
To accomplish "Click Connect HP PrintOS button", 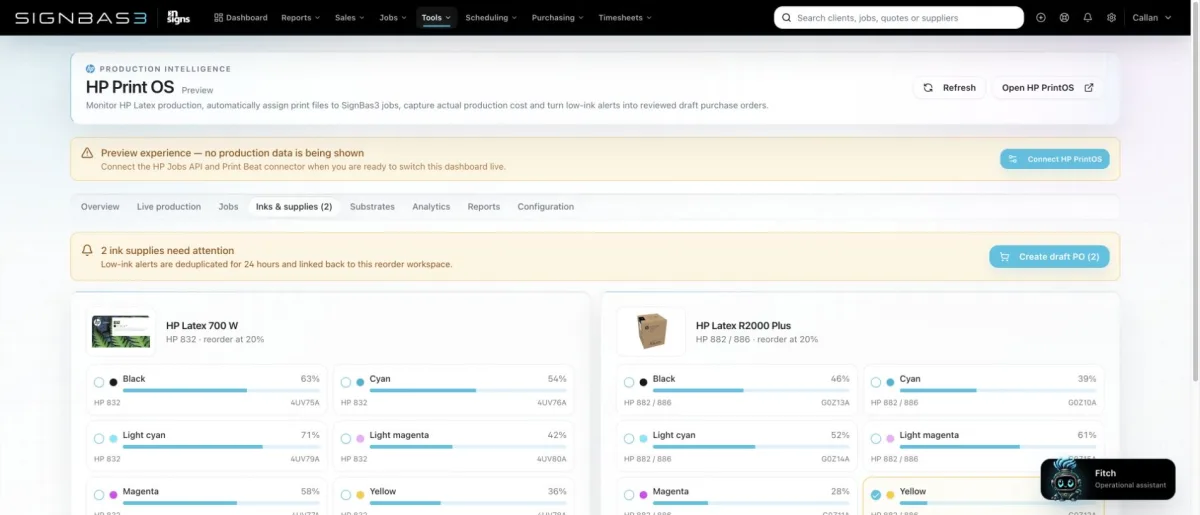I will [x=1055, y=159].
